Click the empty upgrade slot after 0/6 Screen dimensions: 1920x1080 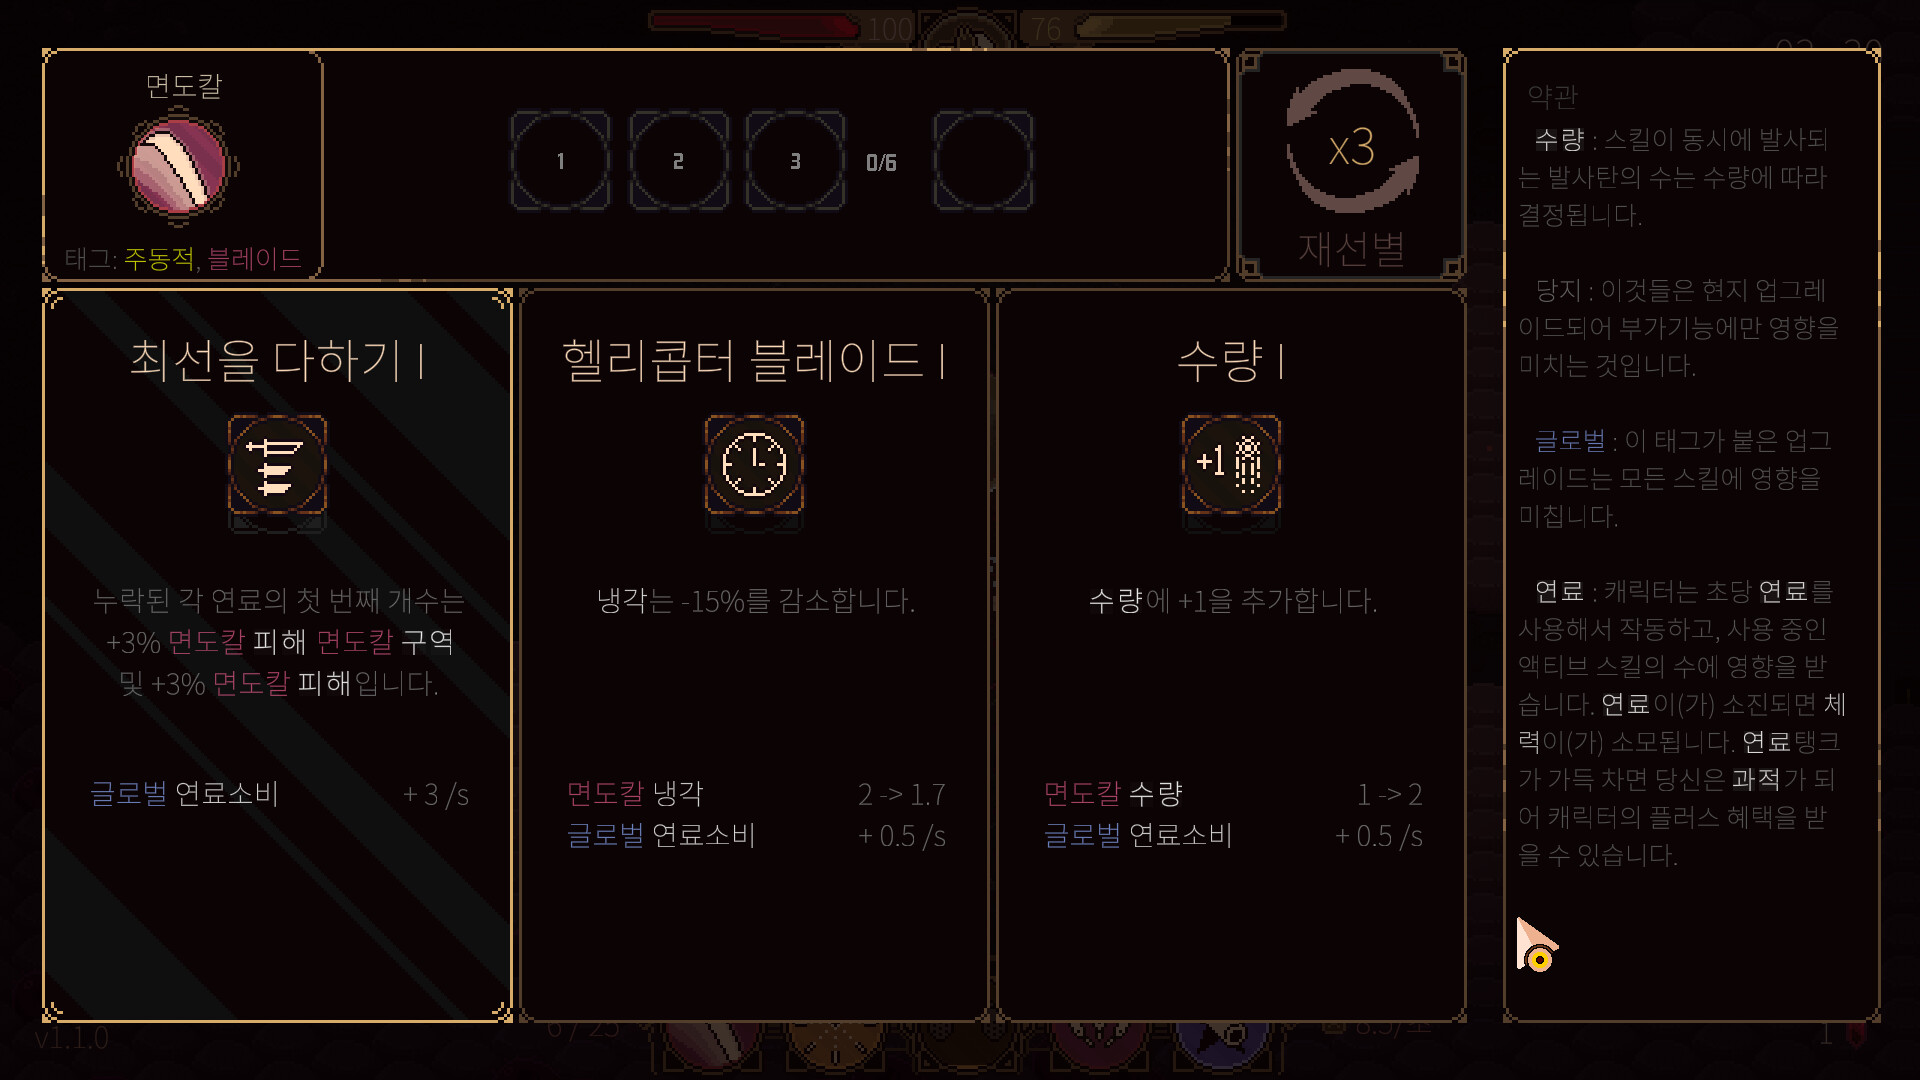click(983, 161)
